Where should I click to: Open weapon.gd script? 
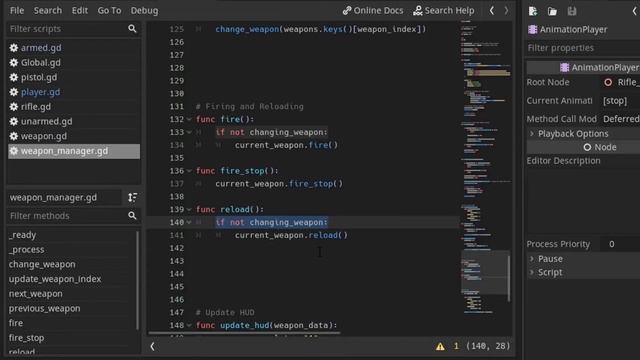pos(44,136)
